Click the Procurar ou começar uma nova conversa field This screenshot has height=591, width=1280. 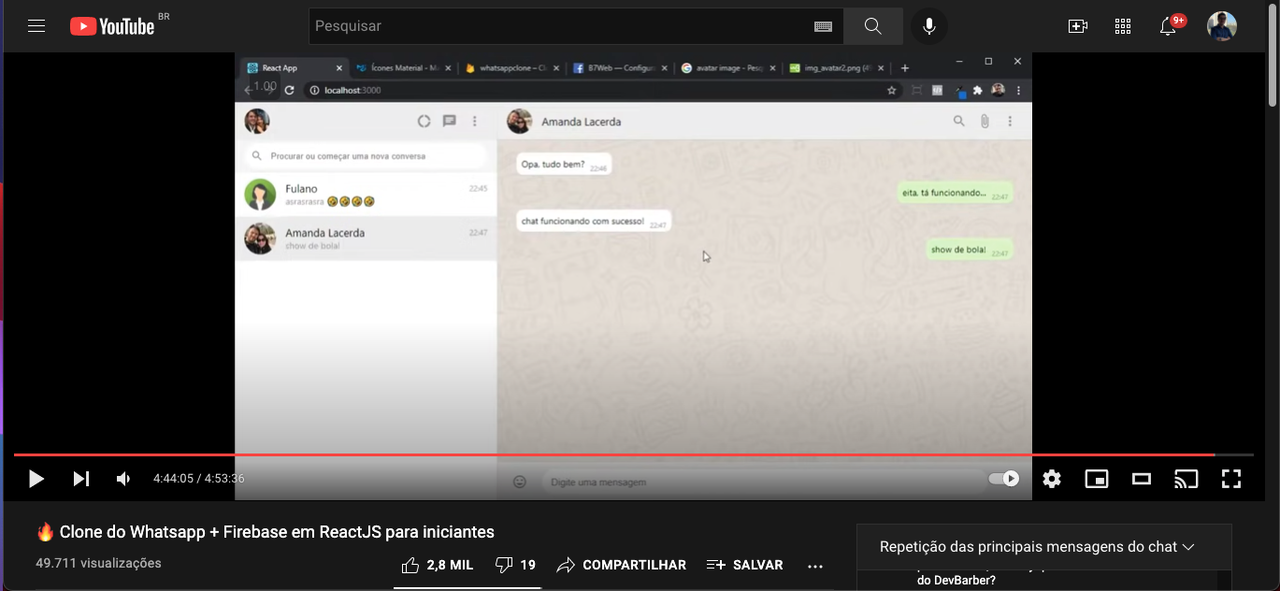(x=365, y=156)
